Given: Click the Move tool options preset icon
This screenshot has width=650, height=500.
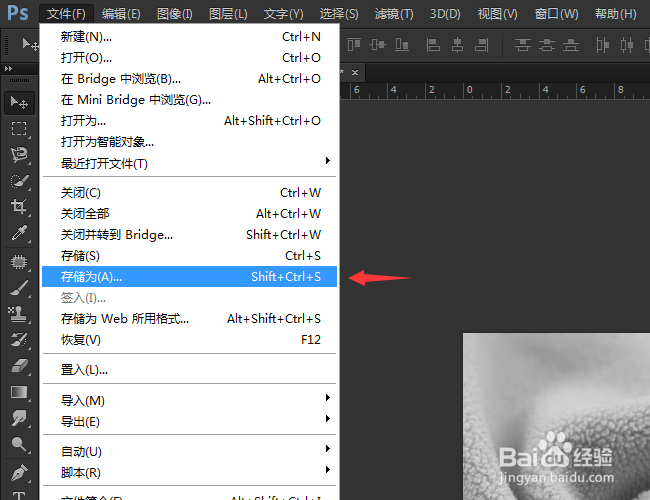Looking at the screenshot, I should pyautogui.click(x=29, y=44).
